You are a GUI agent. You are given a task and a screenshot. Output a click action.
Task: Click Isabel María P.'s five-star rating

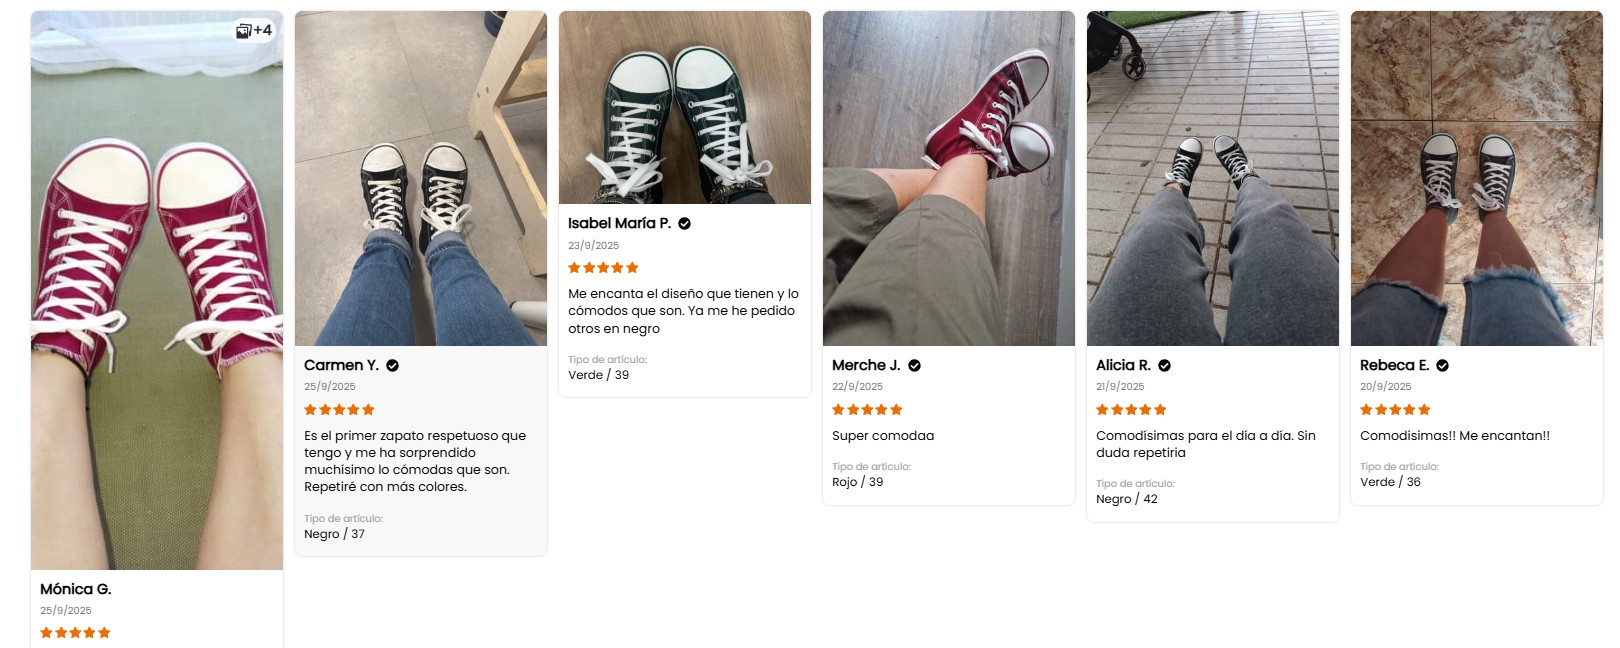coord(603,267)
